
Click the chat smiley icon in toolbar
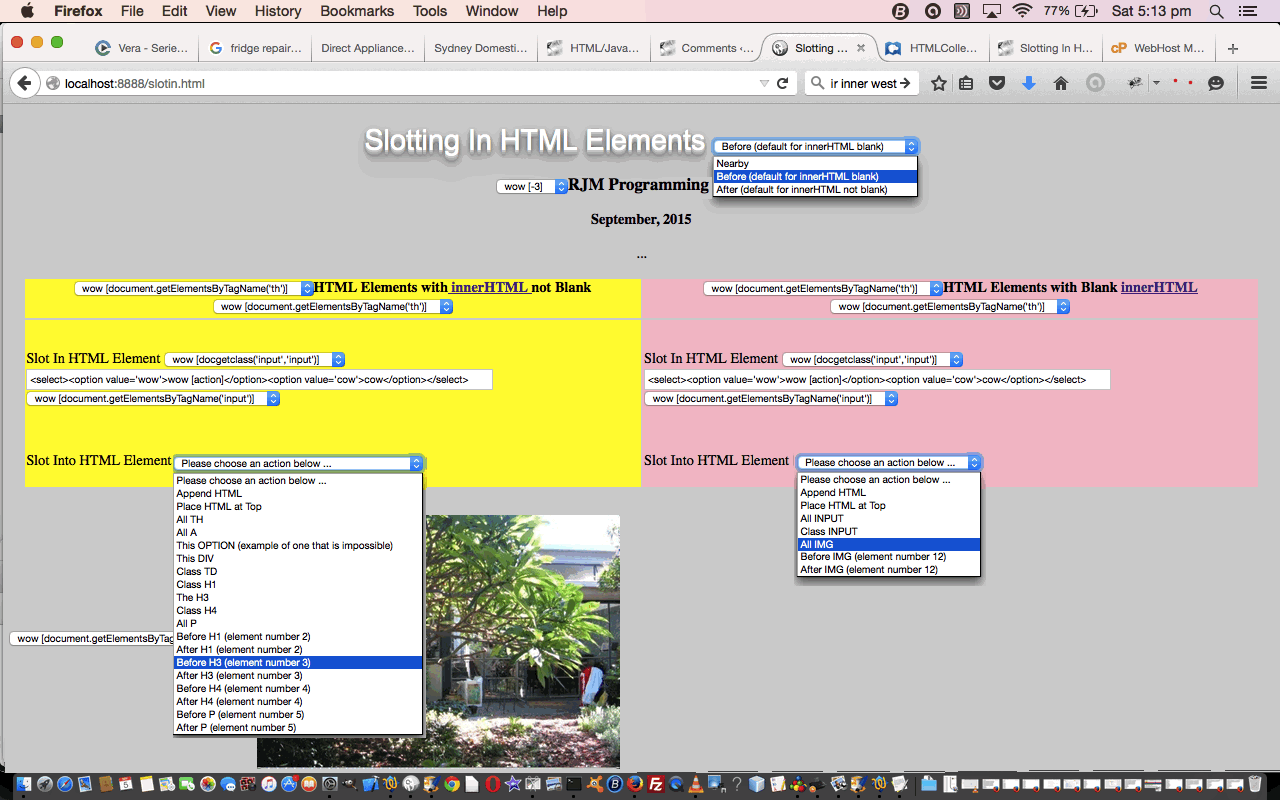coord(1216,84)
